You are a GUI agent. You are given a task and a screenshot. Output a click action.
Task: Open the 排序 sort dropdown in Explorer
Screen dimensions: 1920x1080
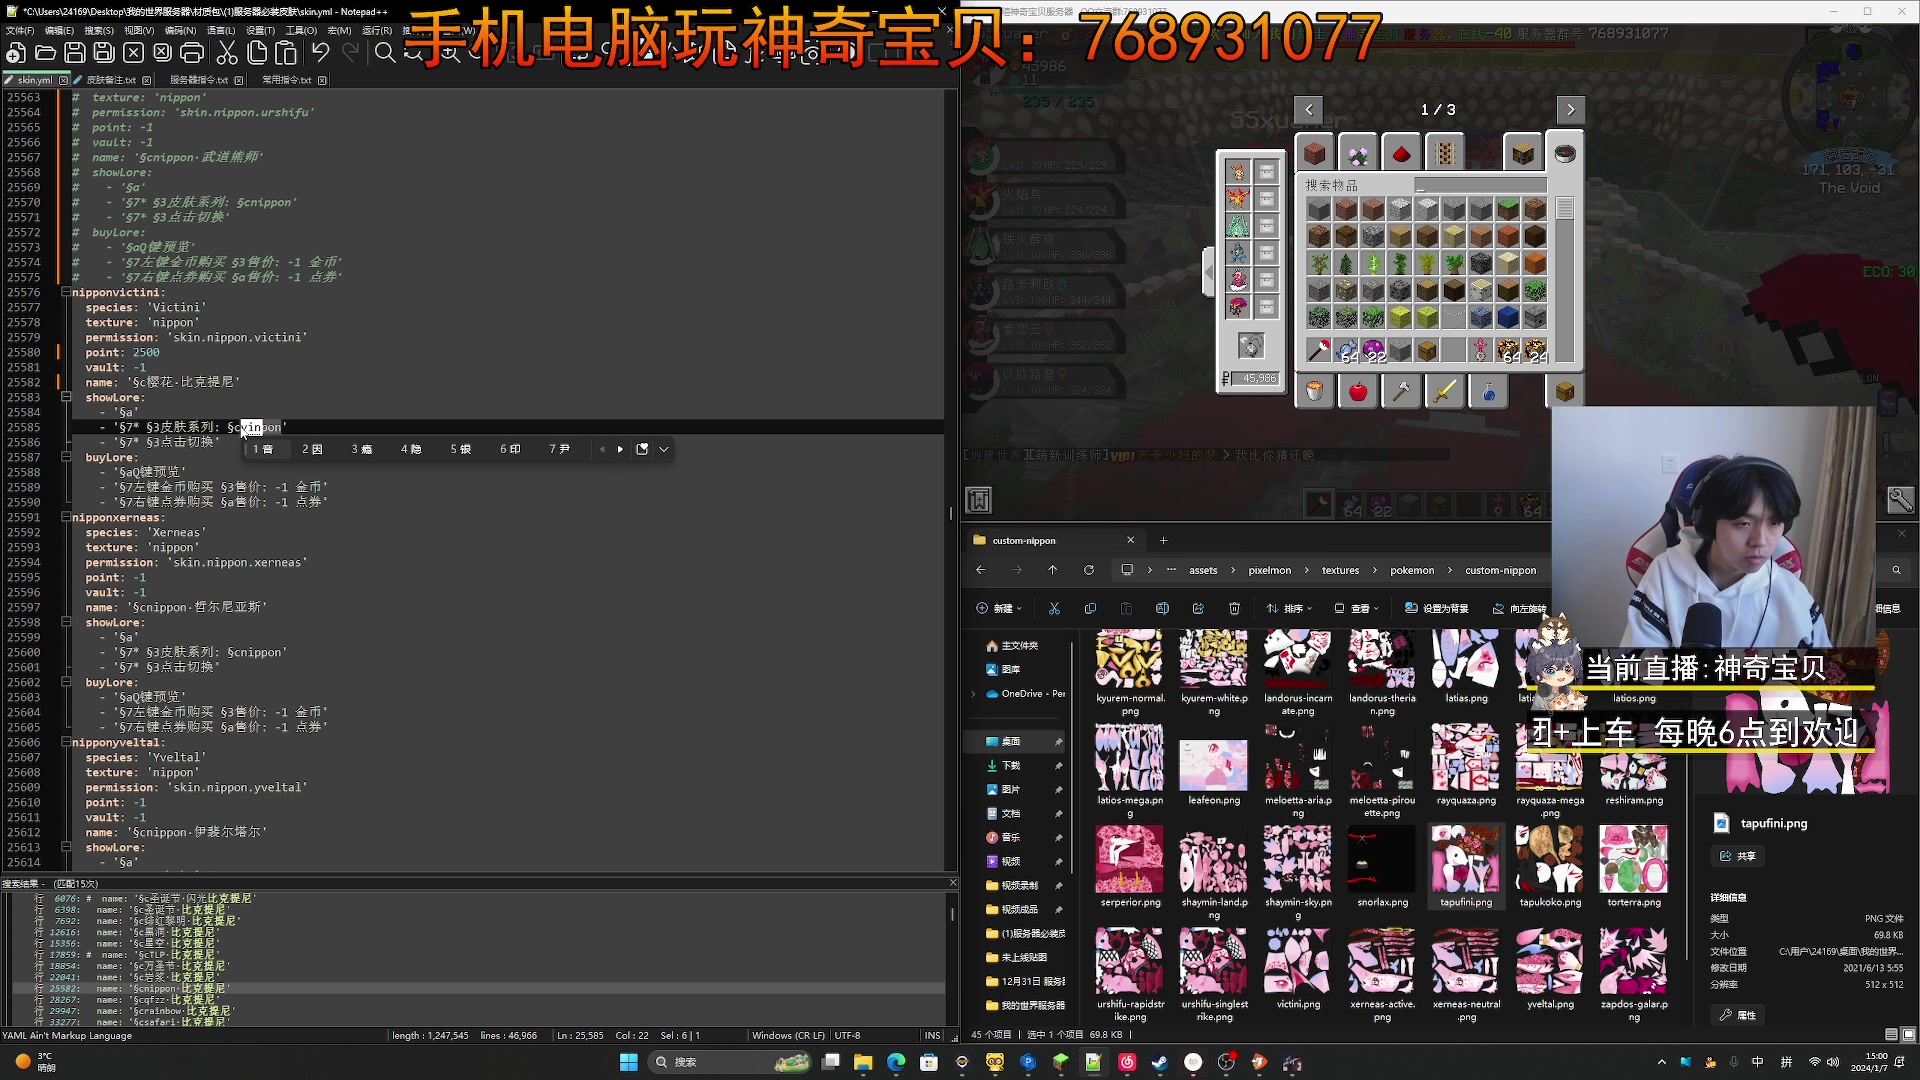(x=1289, y=608)
